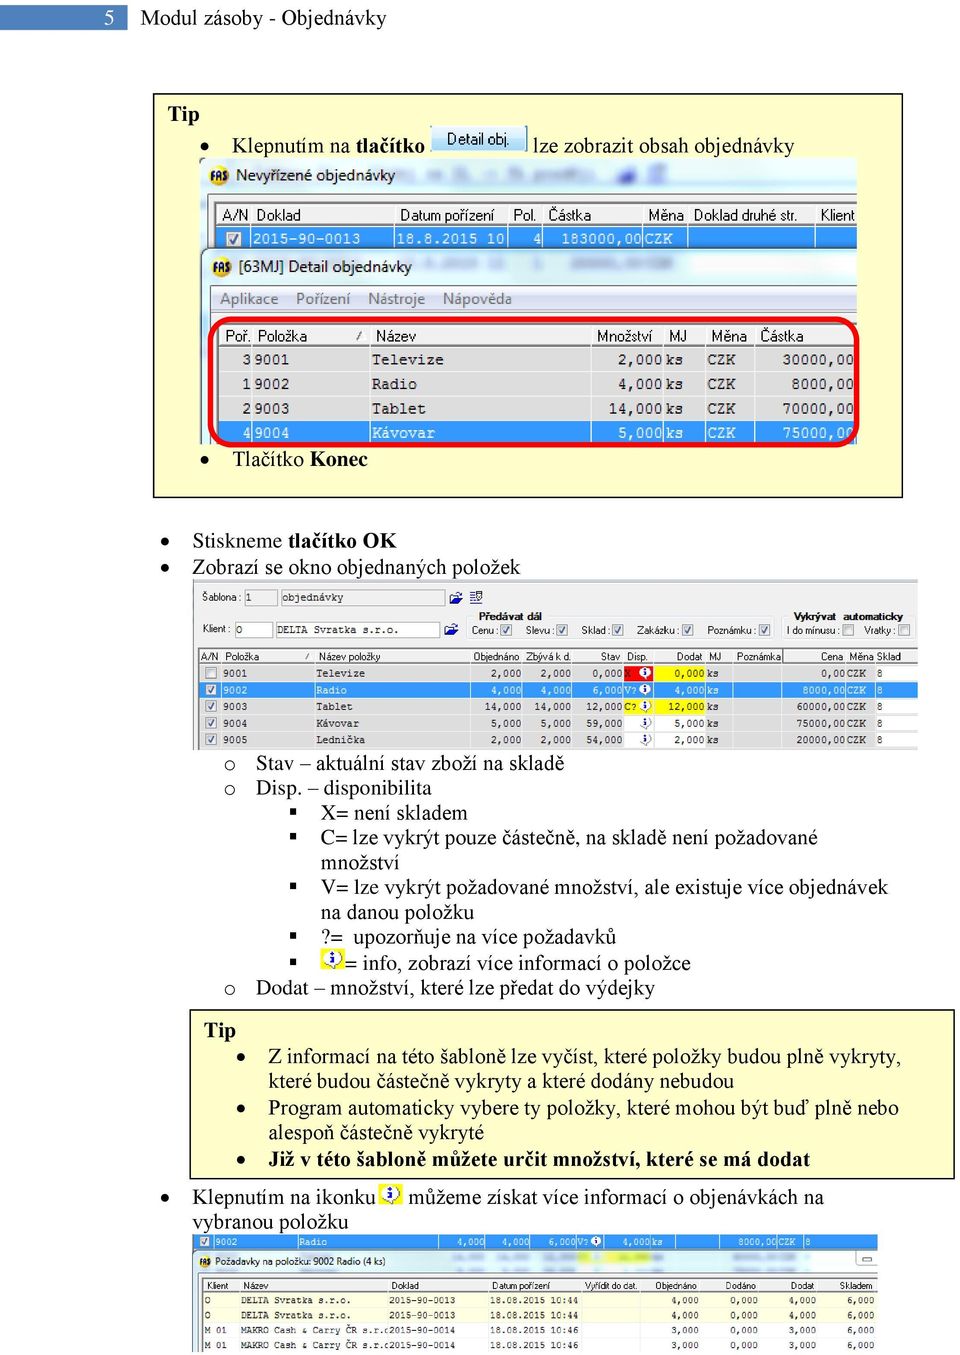Select the Kávovar row in Detail objednávky
This screenshot has height=1355, width=960.
tap(538, 433)
